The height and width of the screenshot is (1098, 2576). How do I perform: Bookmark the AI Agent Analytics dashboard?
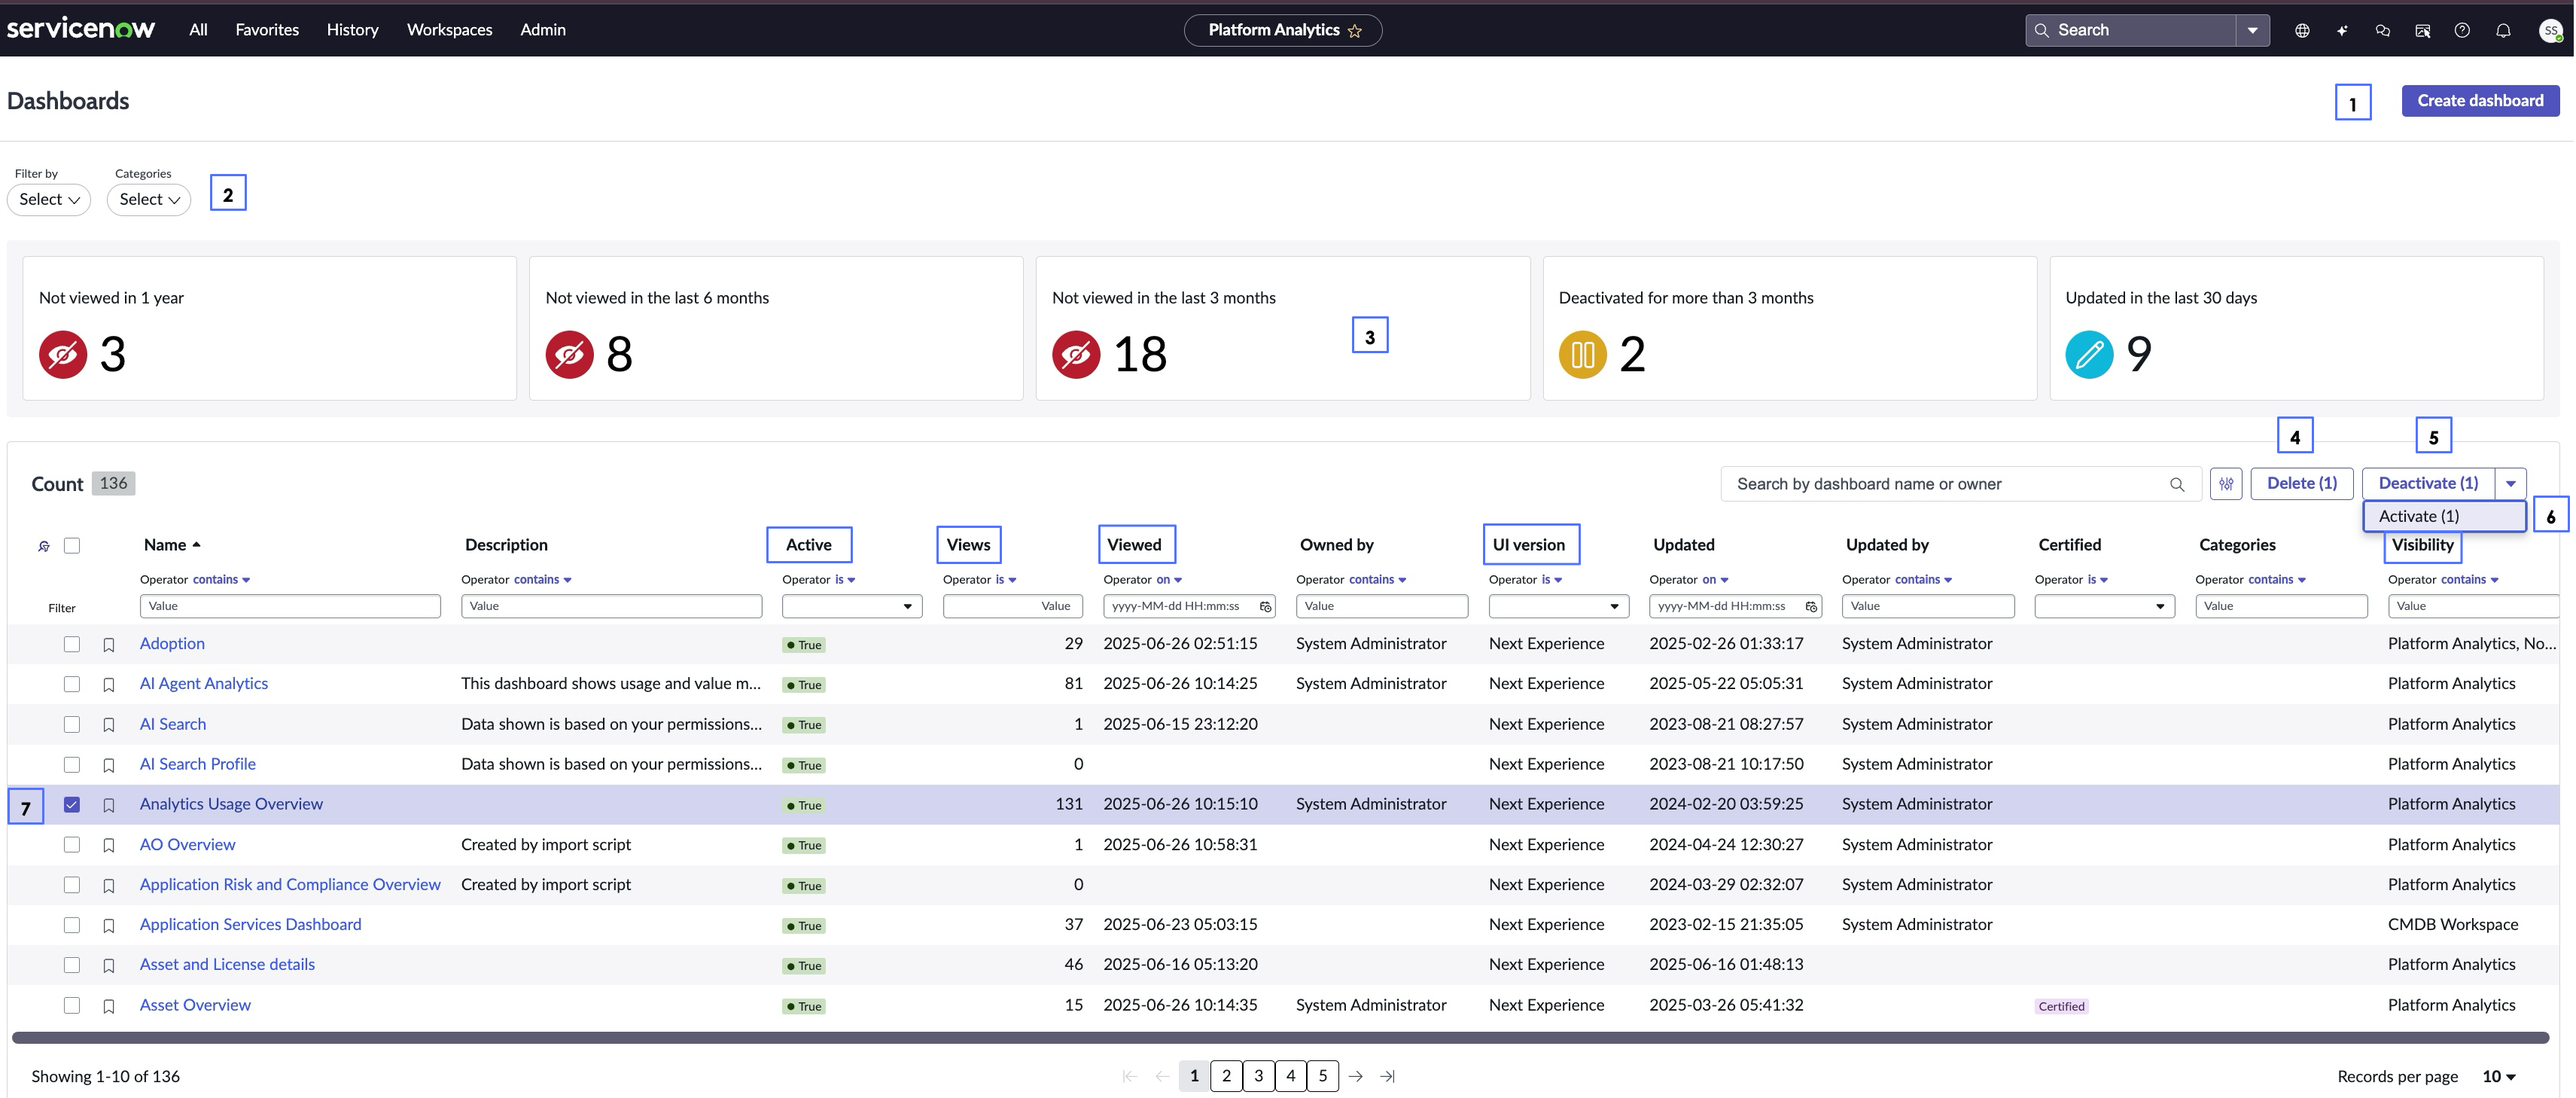coord(109,685)
